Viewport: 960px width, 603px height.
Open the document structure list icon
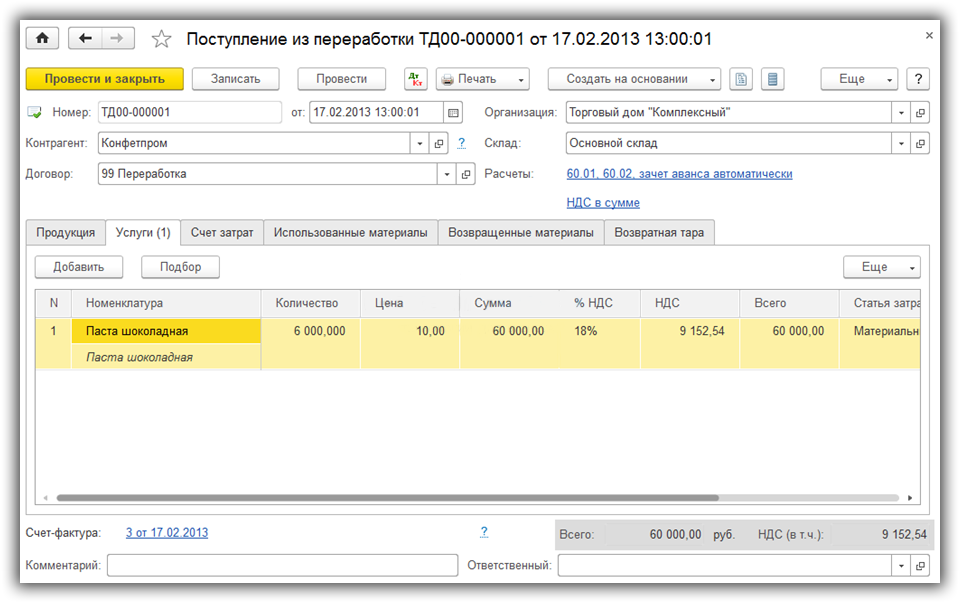771,79
